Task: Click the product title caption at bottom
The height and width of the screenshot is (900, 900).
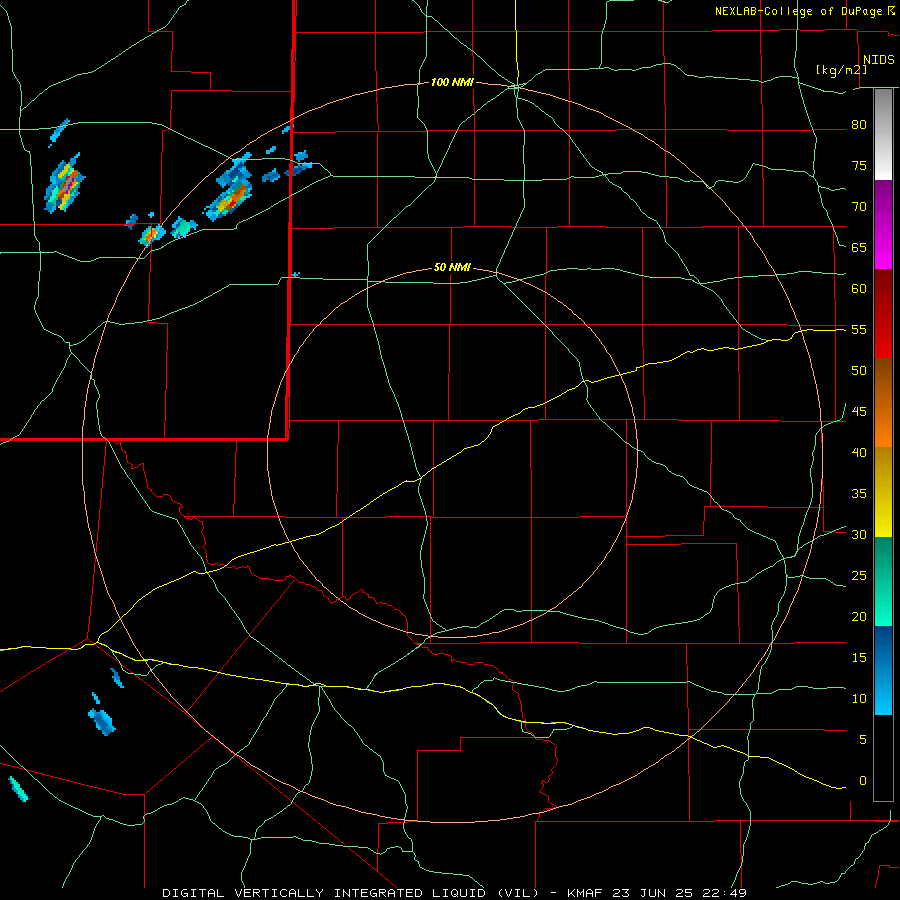Action: click(455, 893)
